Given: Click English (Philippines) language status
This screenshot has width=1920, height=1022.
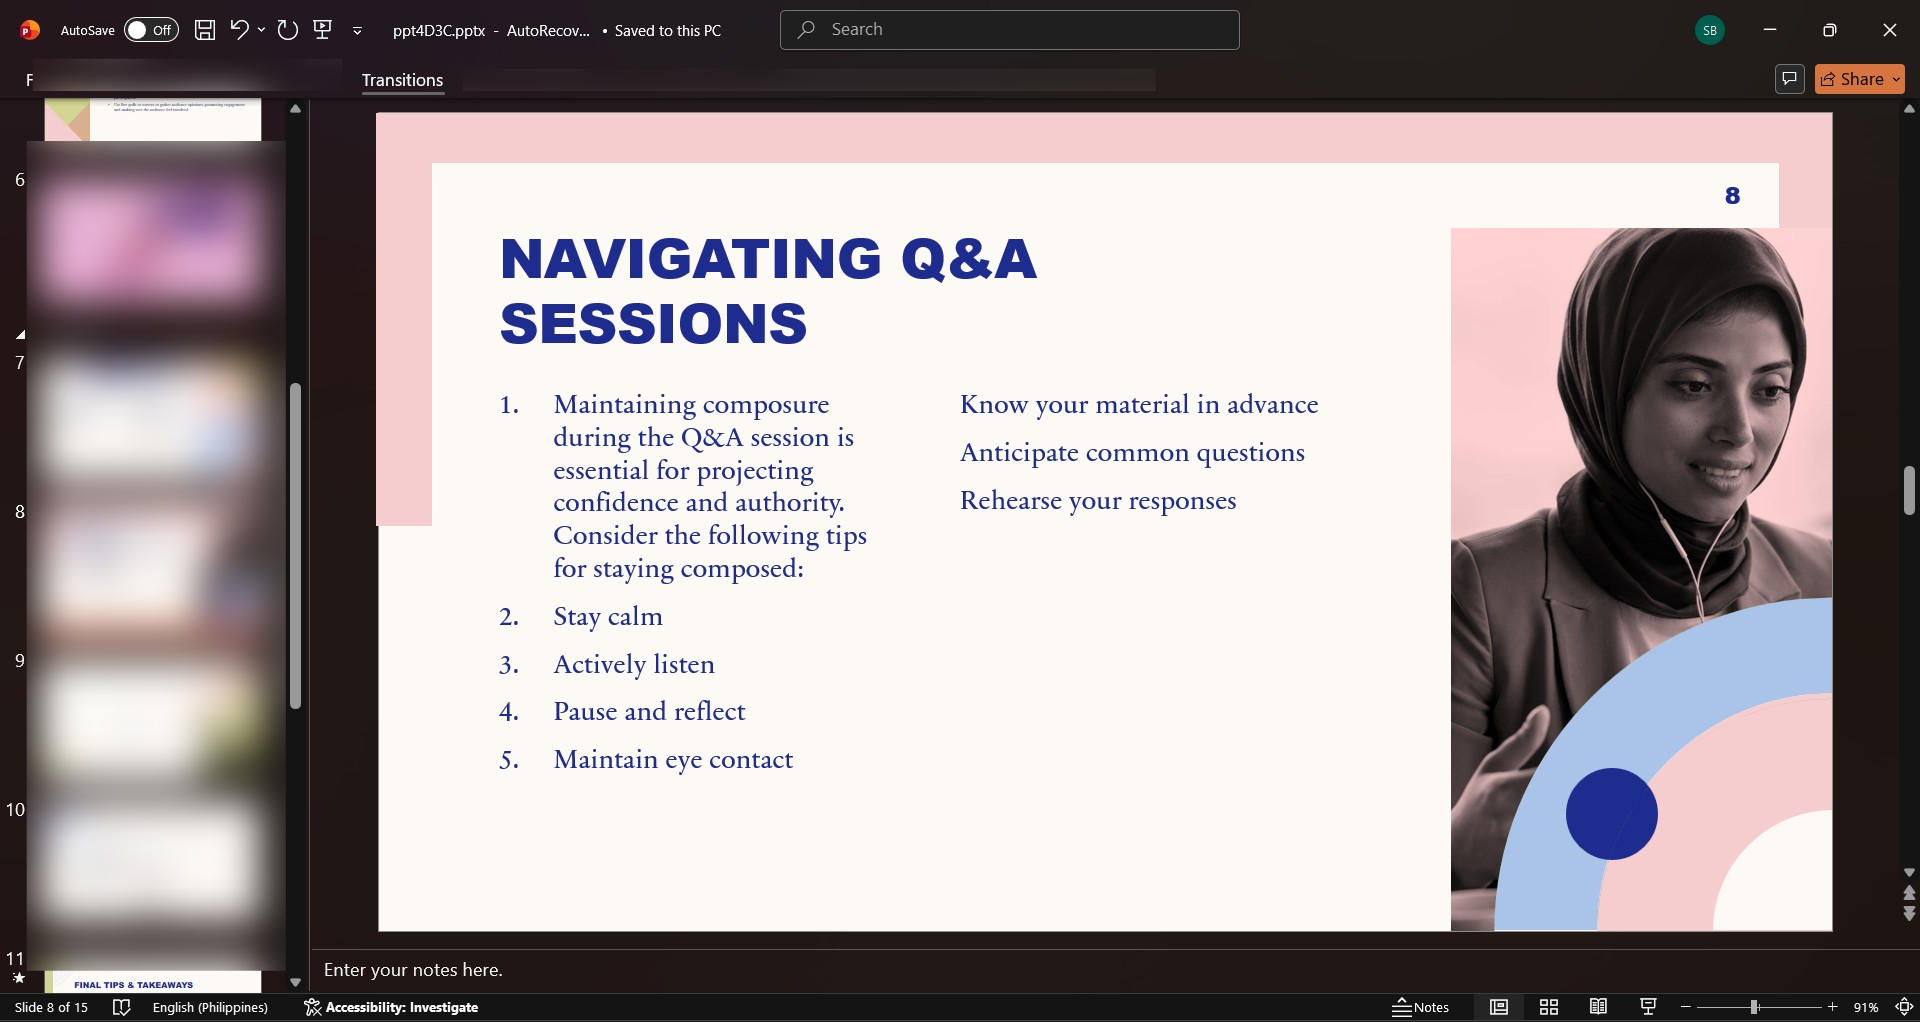Looking at the screenshot, I should pos(210,1007).
